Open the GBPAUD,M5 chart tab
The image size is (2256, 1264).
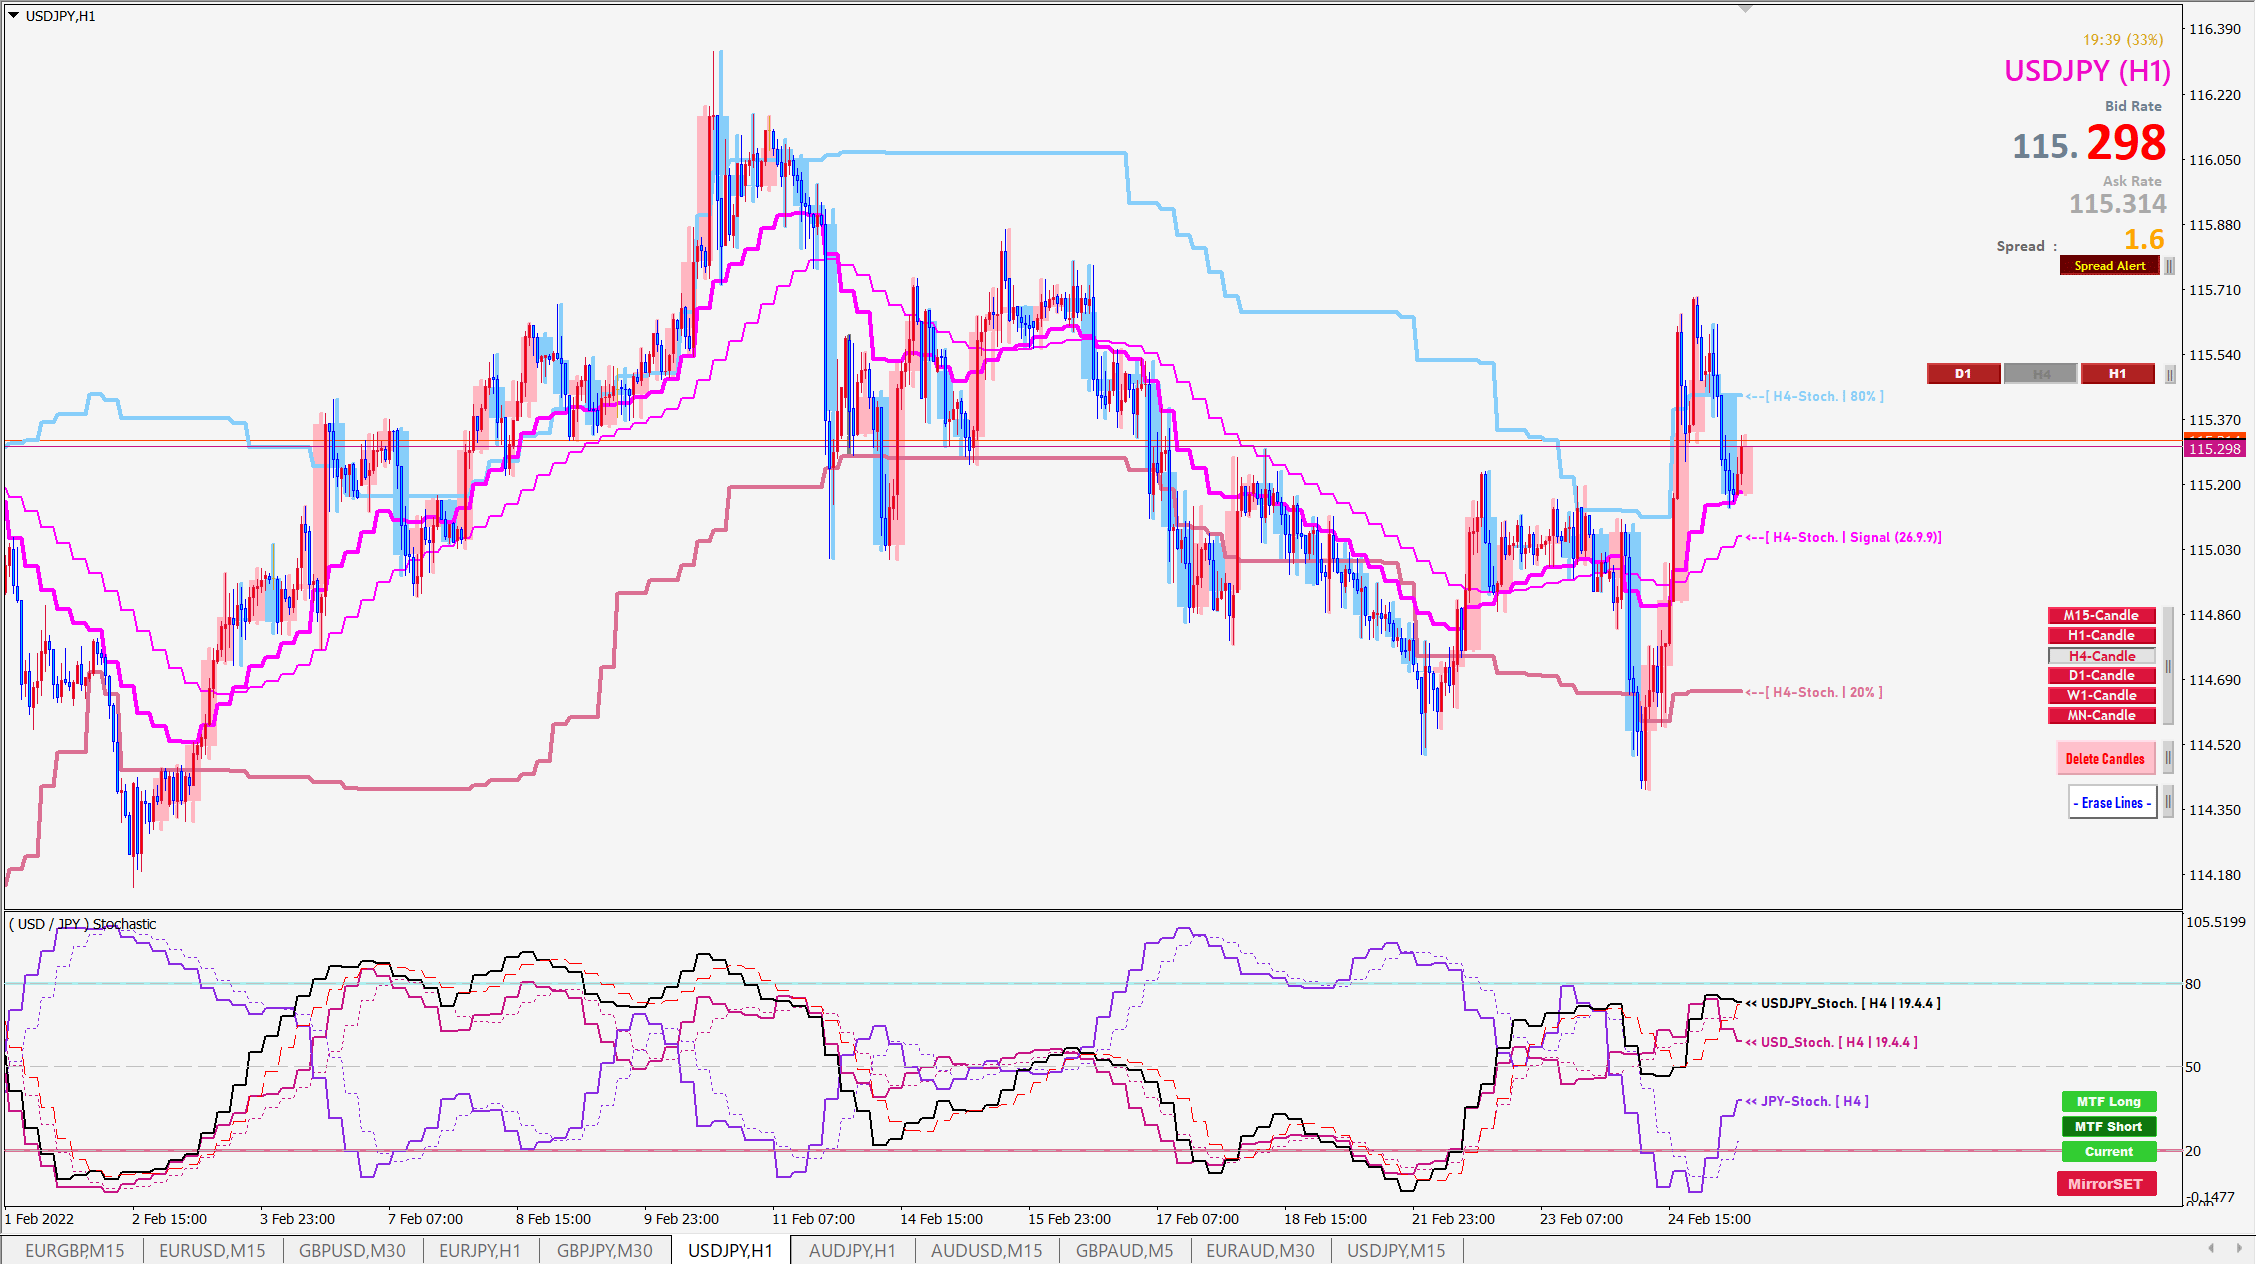click(1124, 1250)
